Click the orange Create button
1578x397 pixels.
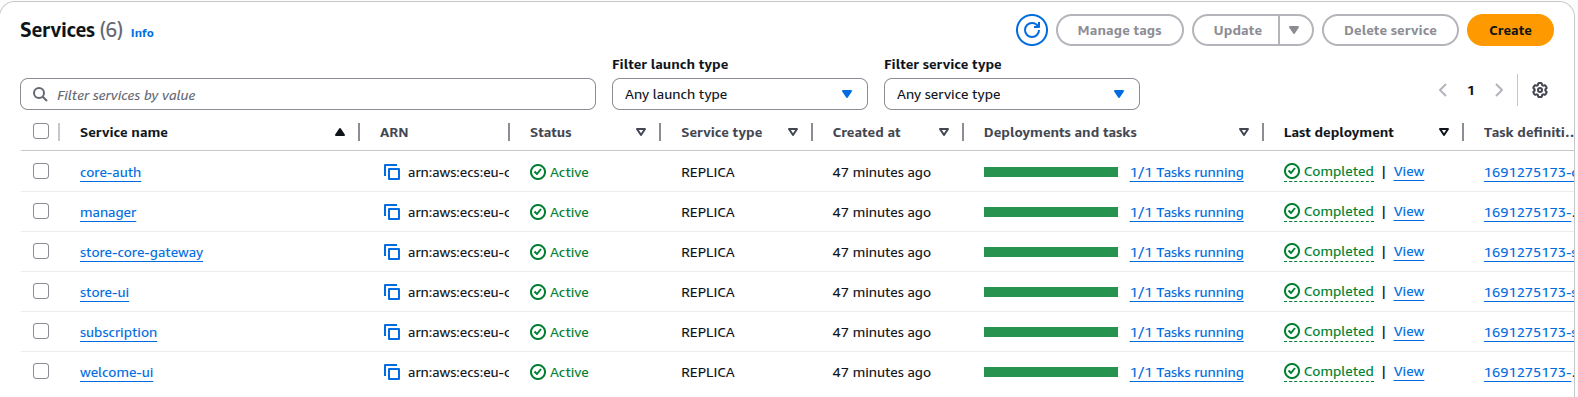(x=1510, y=30)
